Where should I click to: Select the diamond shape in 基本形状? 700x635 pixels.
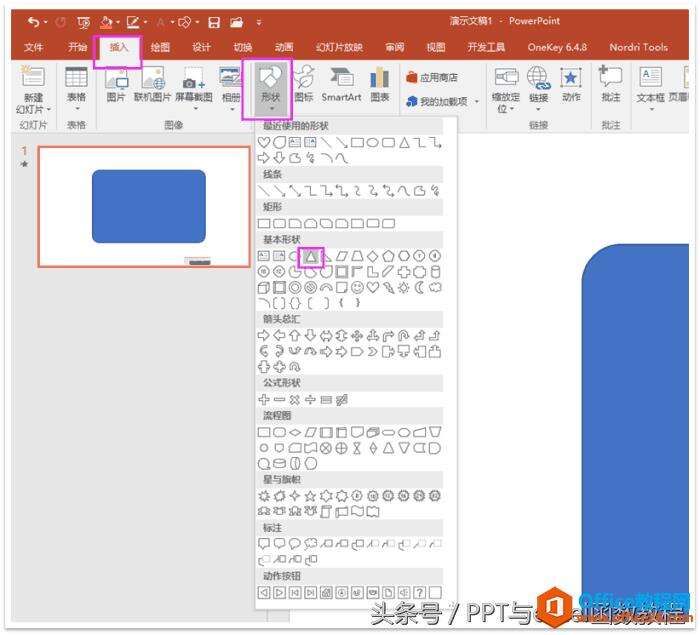tap(372, 256)
